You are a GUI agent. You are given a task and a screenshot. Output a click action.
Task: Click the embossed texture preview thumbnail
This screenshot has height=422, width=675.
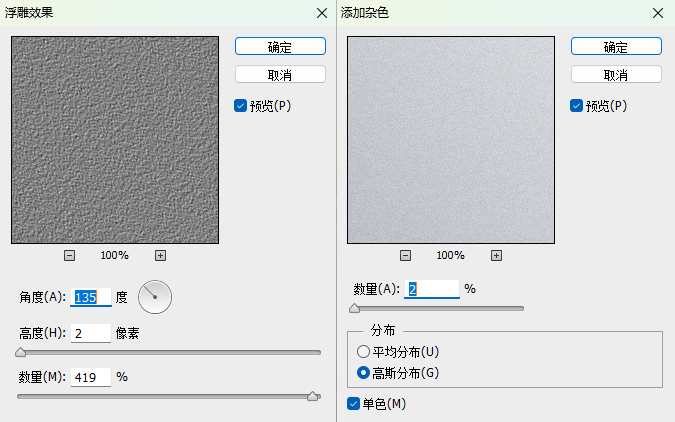coord(115,140)
